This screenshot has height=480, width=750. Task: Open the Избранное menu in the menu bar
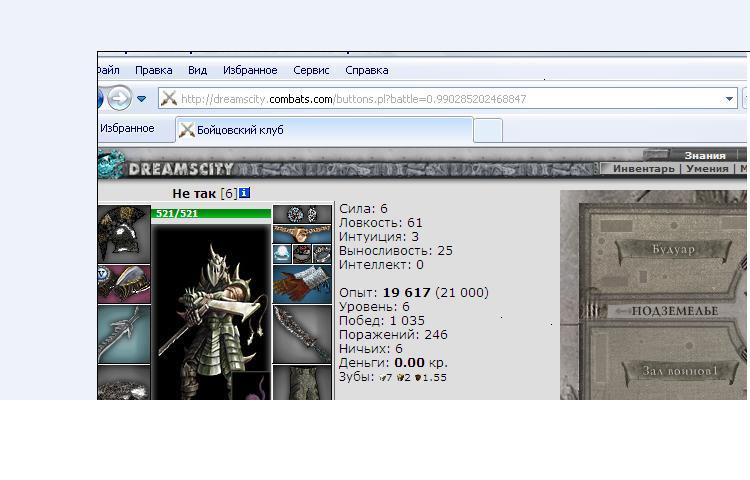(250, 70)
